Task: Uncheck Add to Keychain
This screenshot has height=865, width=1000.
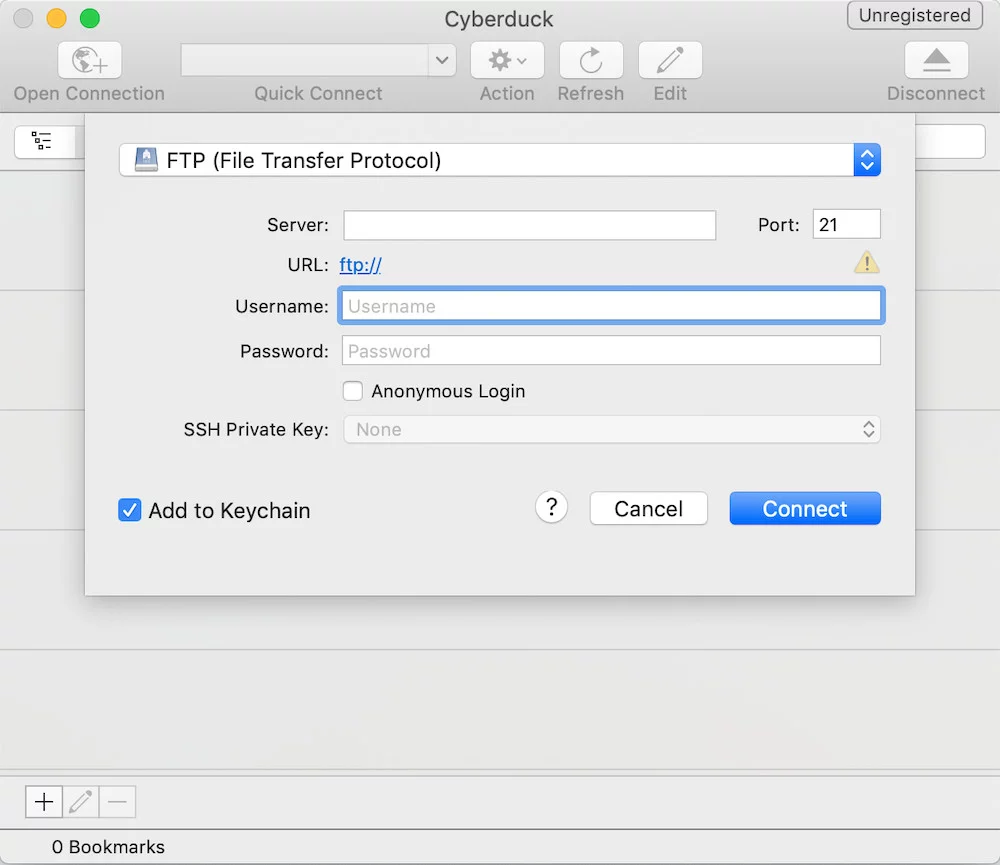Action: point(129,510)
